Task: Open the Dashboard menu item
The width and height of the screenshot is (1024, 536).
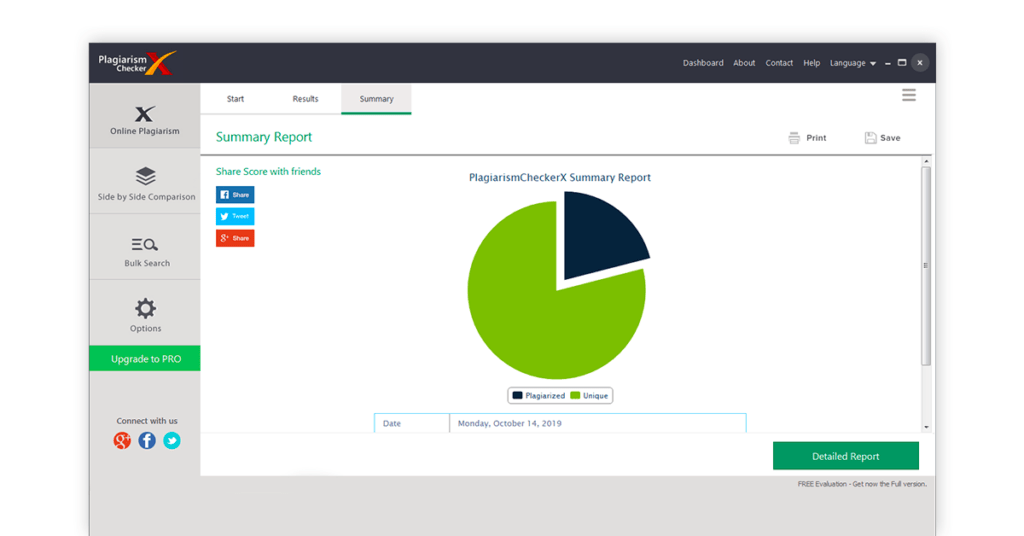Action: (703, 63)
